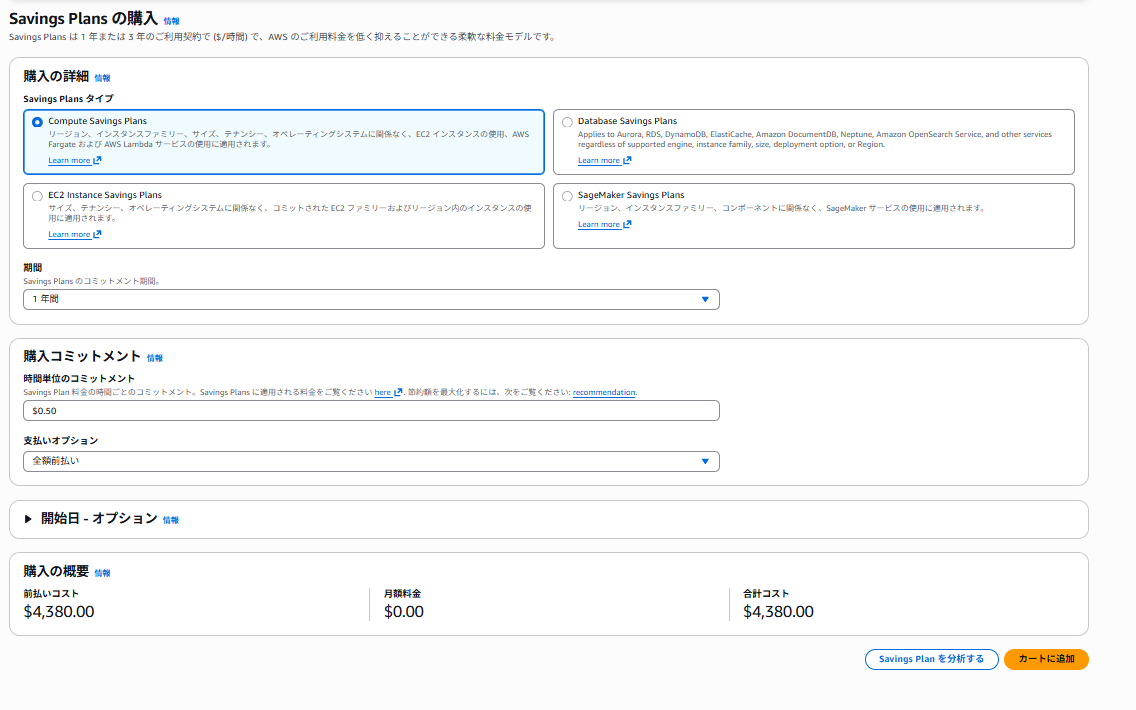Image resolution: width=1136 pixels, height=710 pixels.
Task: Click the Savings Plan を分析する button
Action: point(931,659)
